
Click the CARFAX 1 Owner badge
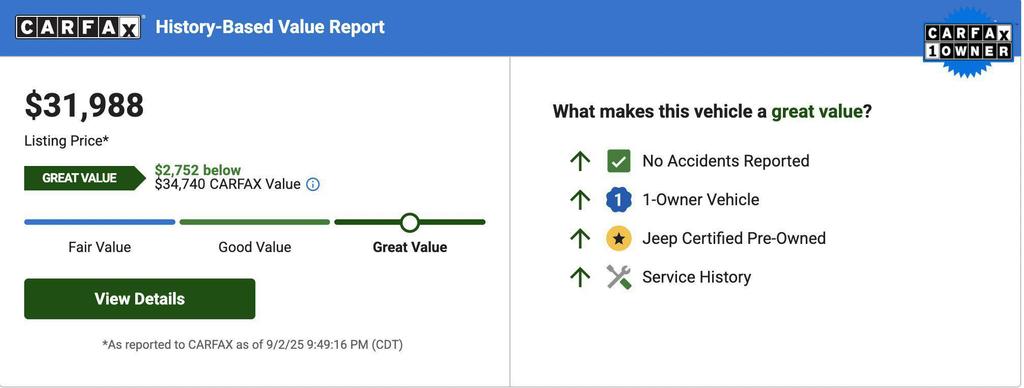pos(968,43)
